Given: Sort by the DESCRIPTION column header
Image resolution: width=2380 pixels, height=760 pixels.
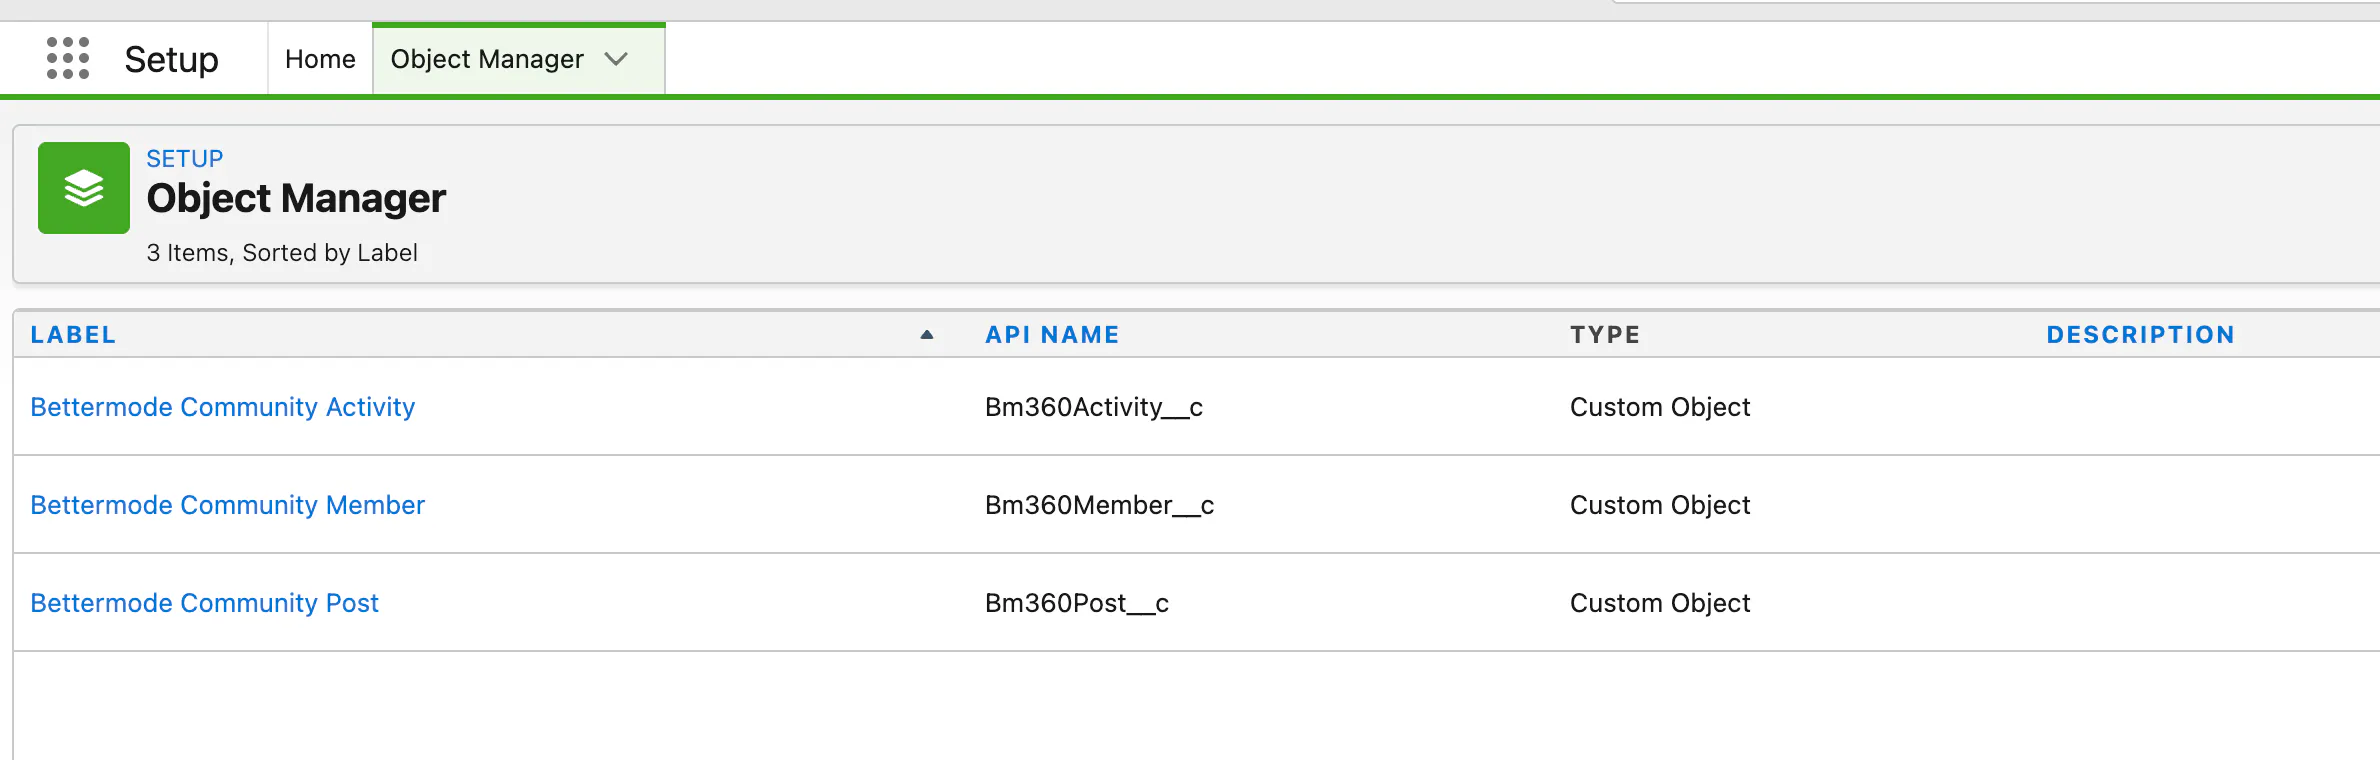Looking at the screenshot, I should [2140, 335].
